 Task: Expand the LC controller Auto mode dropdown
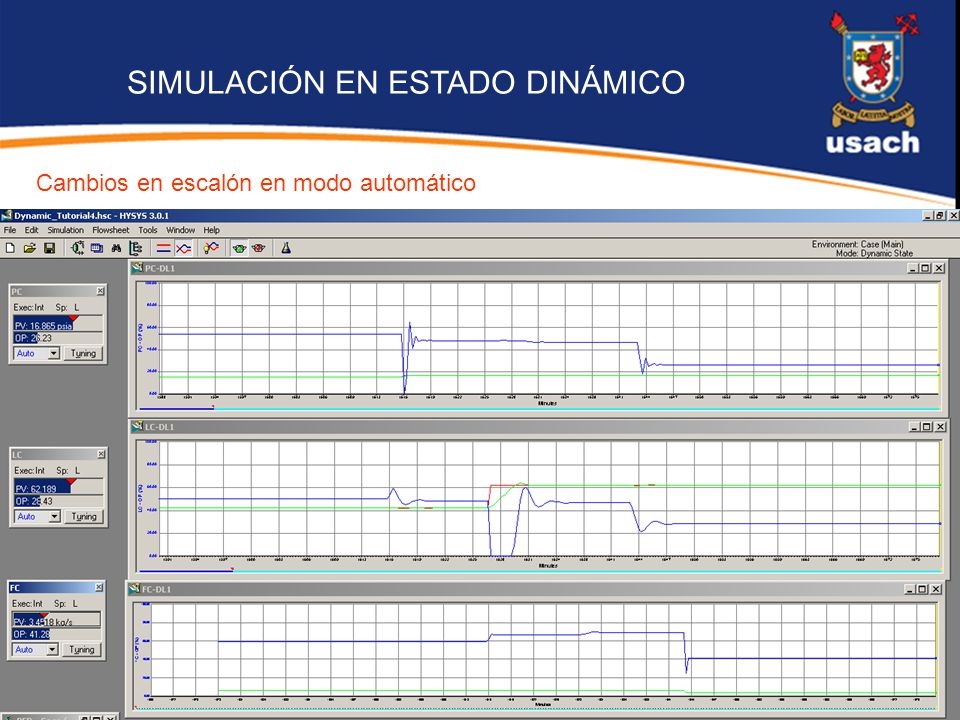point(54,517)
